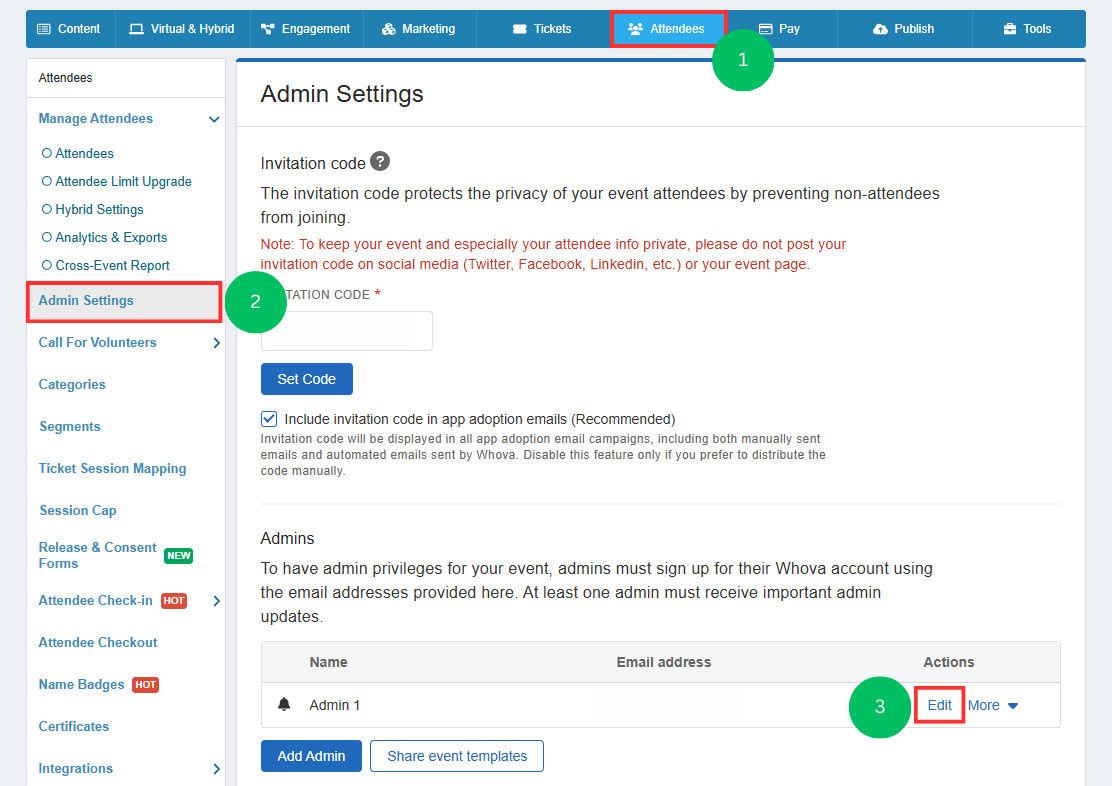Click the bell icon next to Admin 1
Image resolution: width=1112 pixels, height=786 pixels.
coord(284,704)
